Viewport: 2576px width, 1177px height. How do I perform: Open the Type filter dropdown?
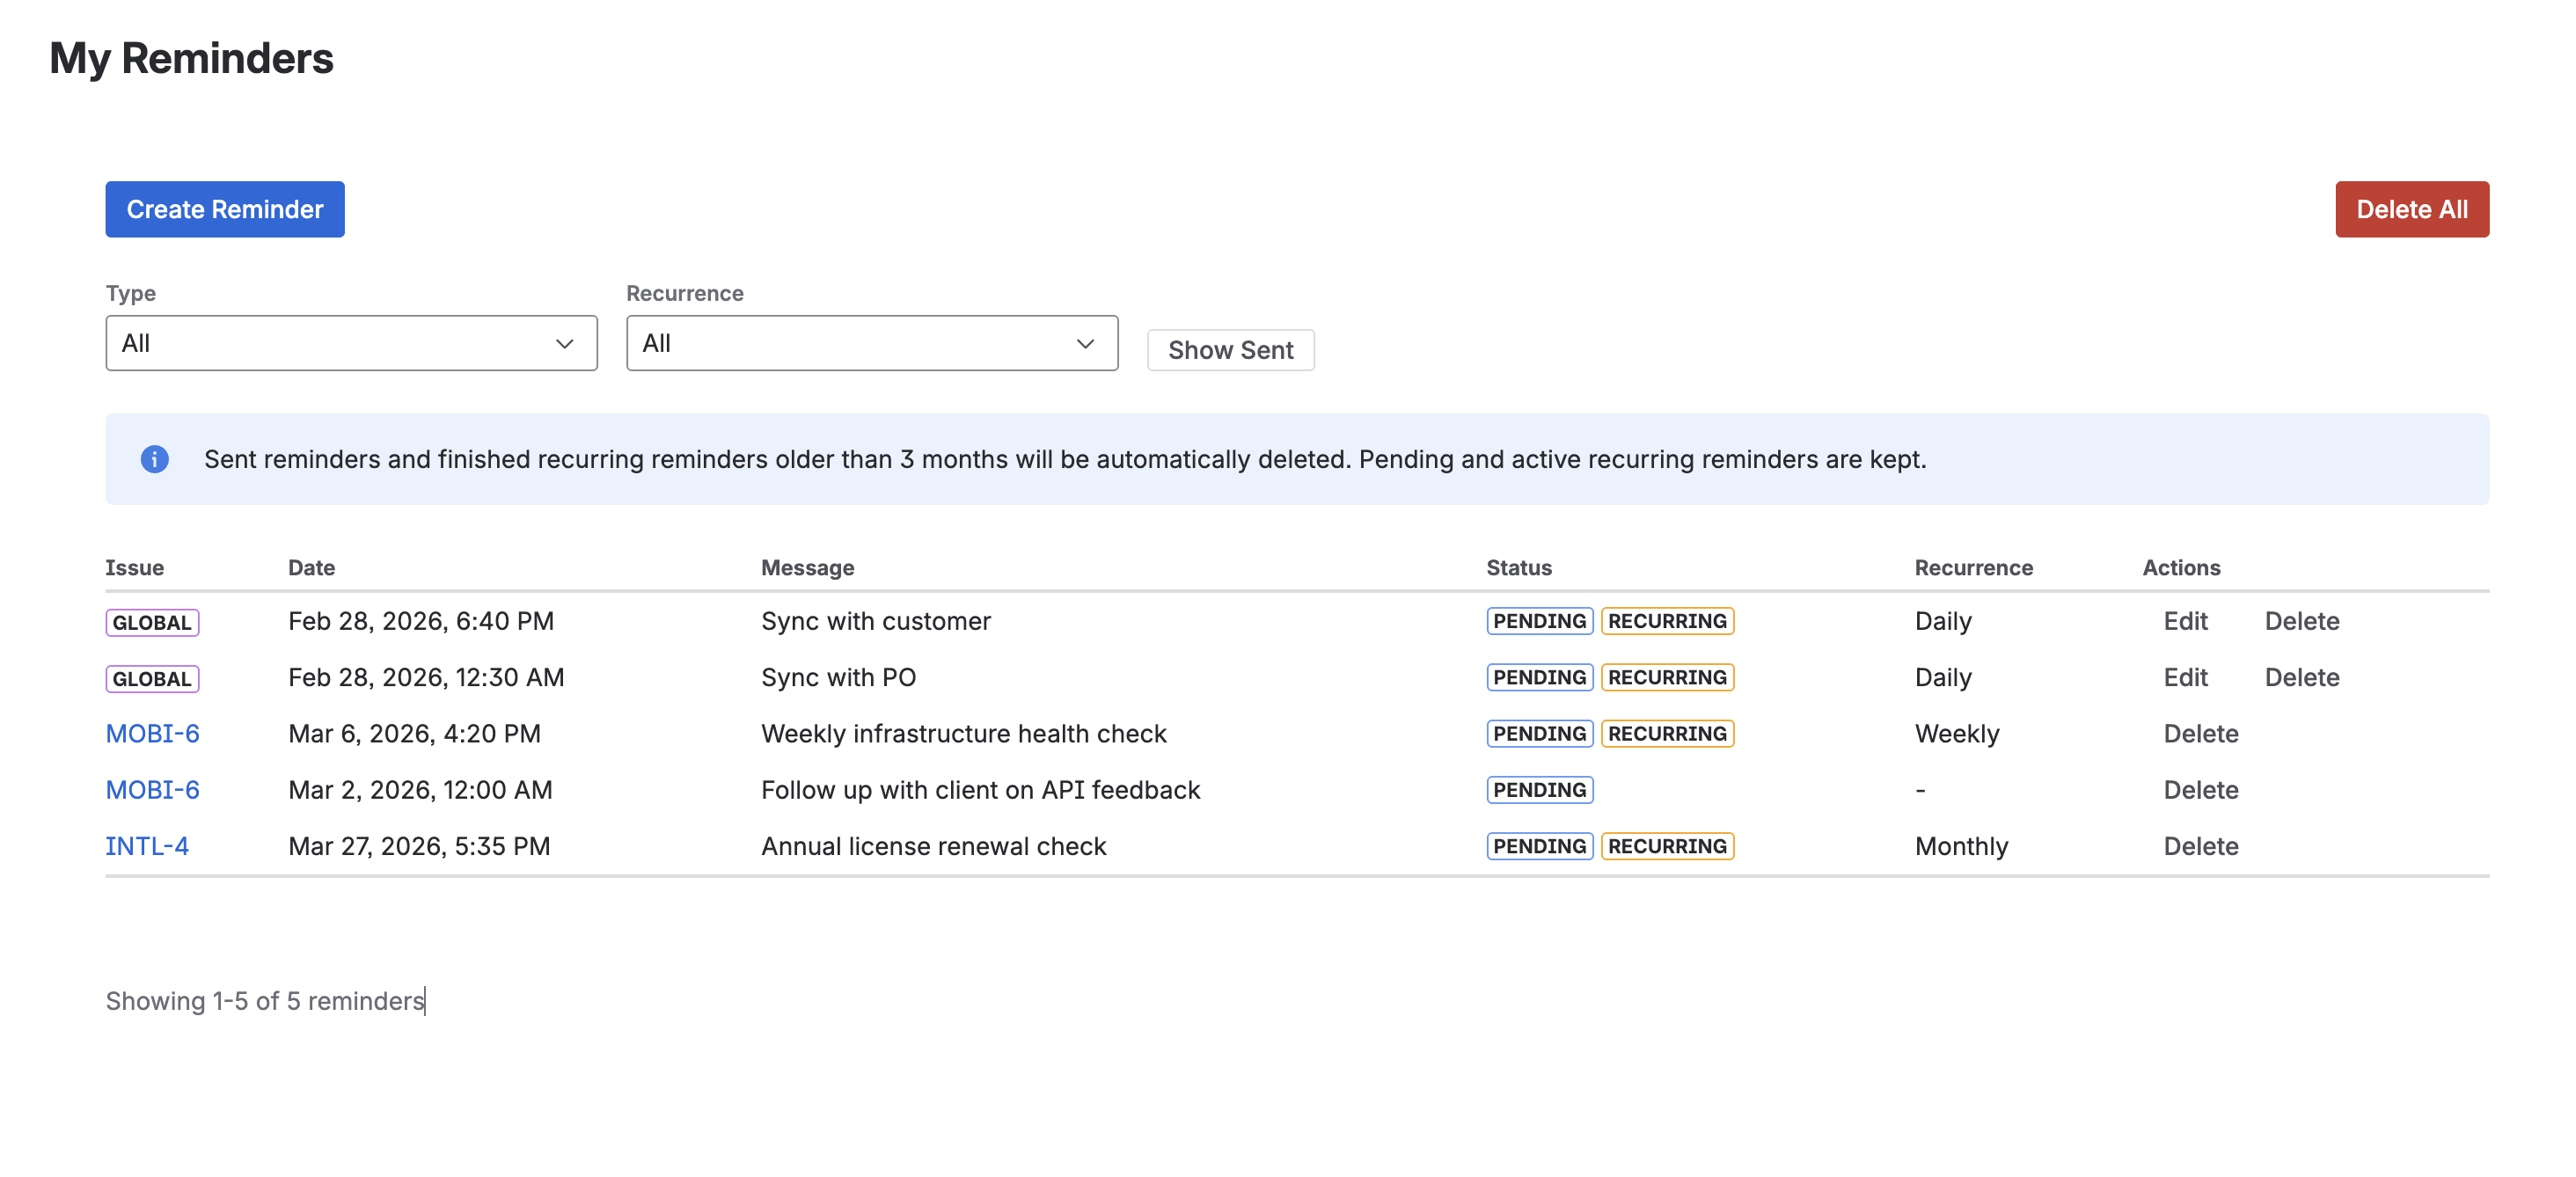point(351,343)
